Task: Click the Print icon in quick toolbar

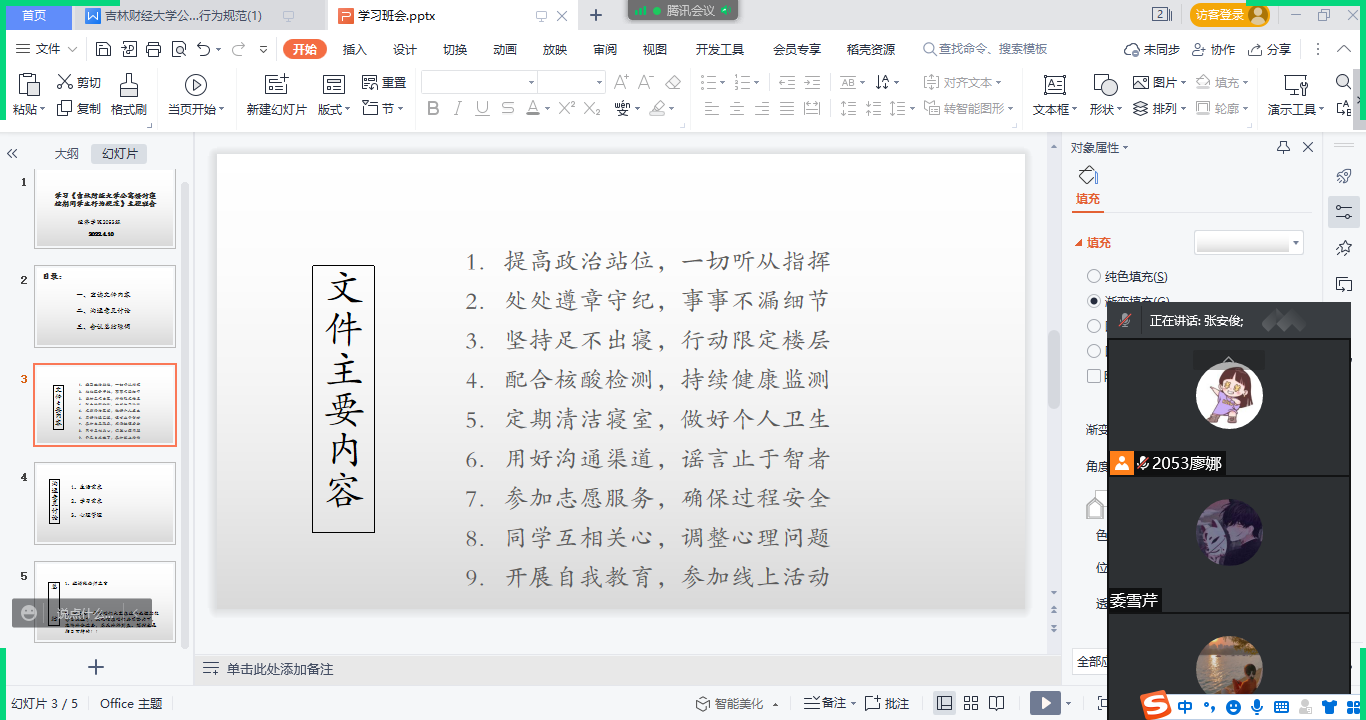Action: click(x=154, y=49)
